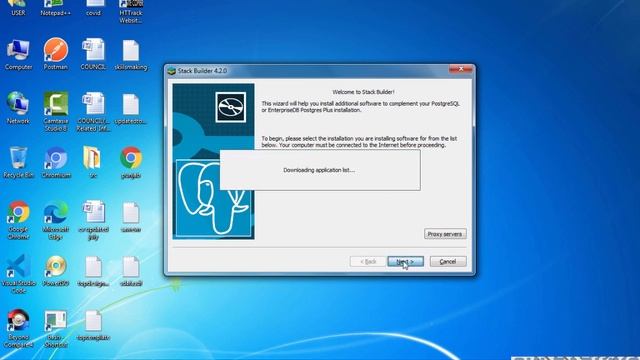Open the Proxy servers settings
640x360 pixels.
[445, 234]
